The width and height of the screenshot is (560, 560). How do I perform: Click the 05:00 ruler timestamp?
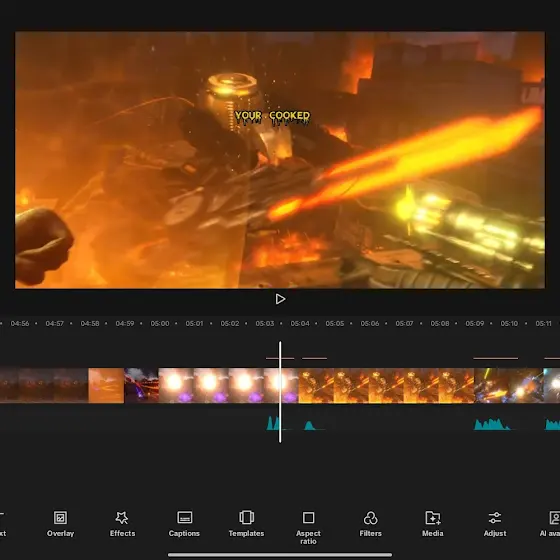[x=160, y=324]
